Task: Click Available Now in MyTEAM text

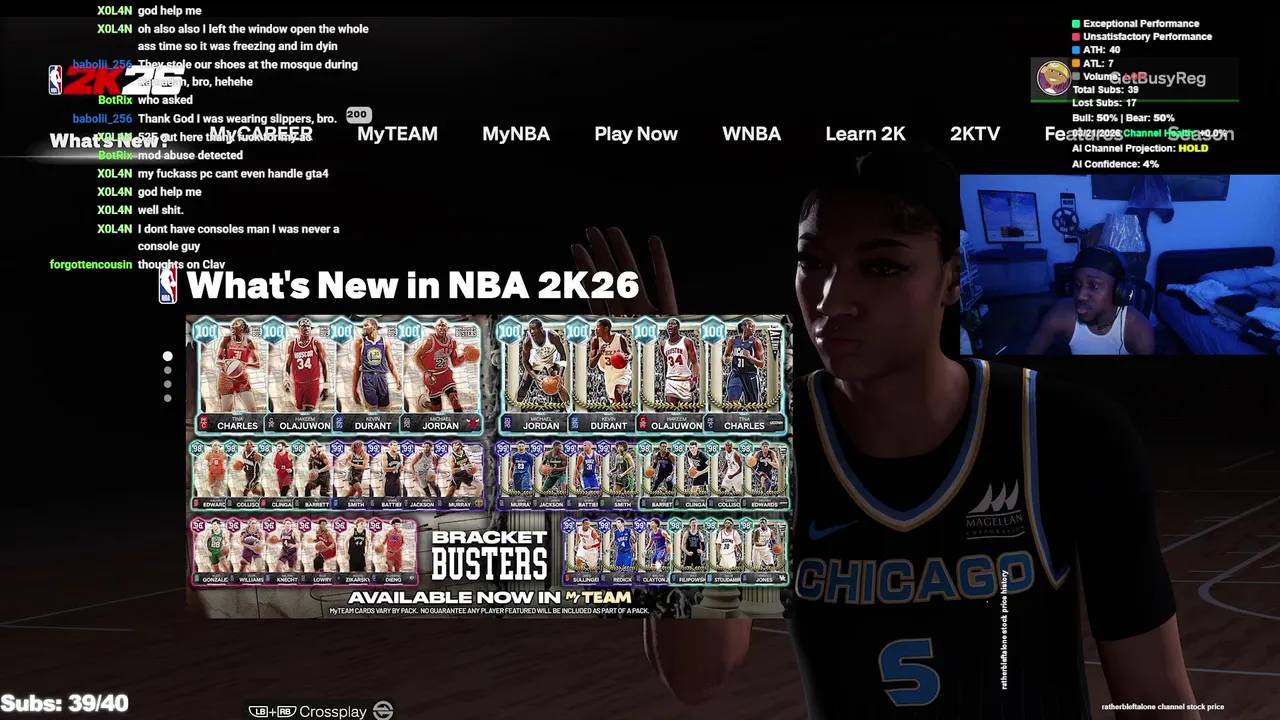Action: [489, 597]
